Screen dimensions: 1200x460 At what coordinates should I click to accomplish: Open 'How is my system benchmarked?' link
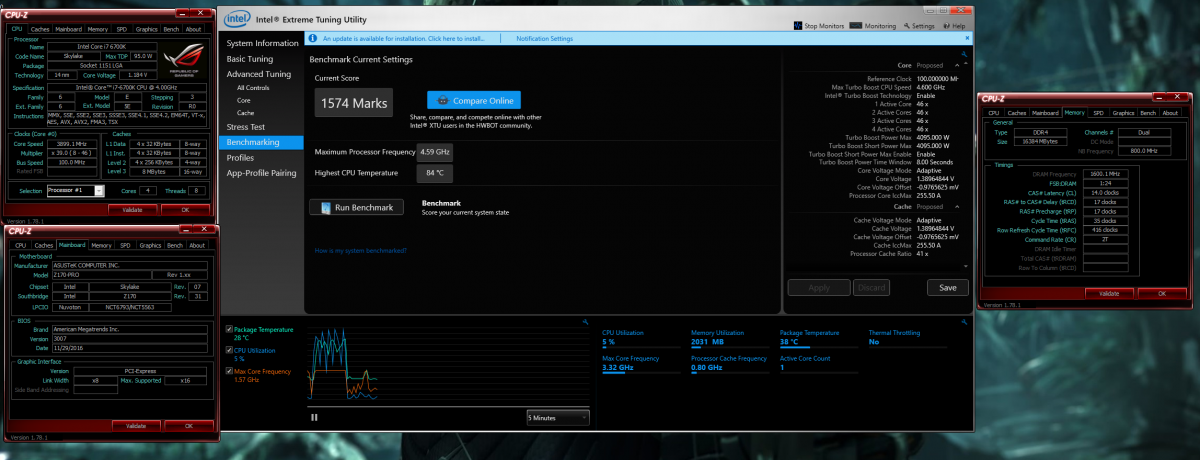(x=360, y=250)
